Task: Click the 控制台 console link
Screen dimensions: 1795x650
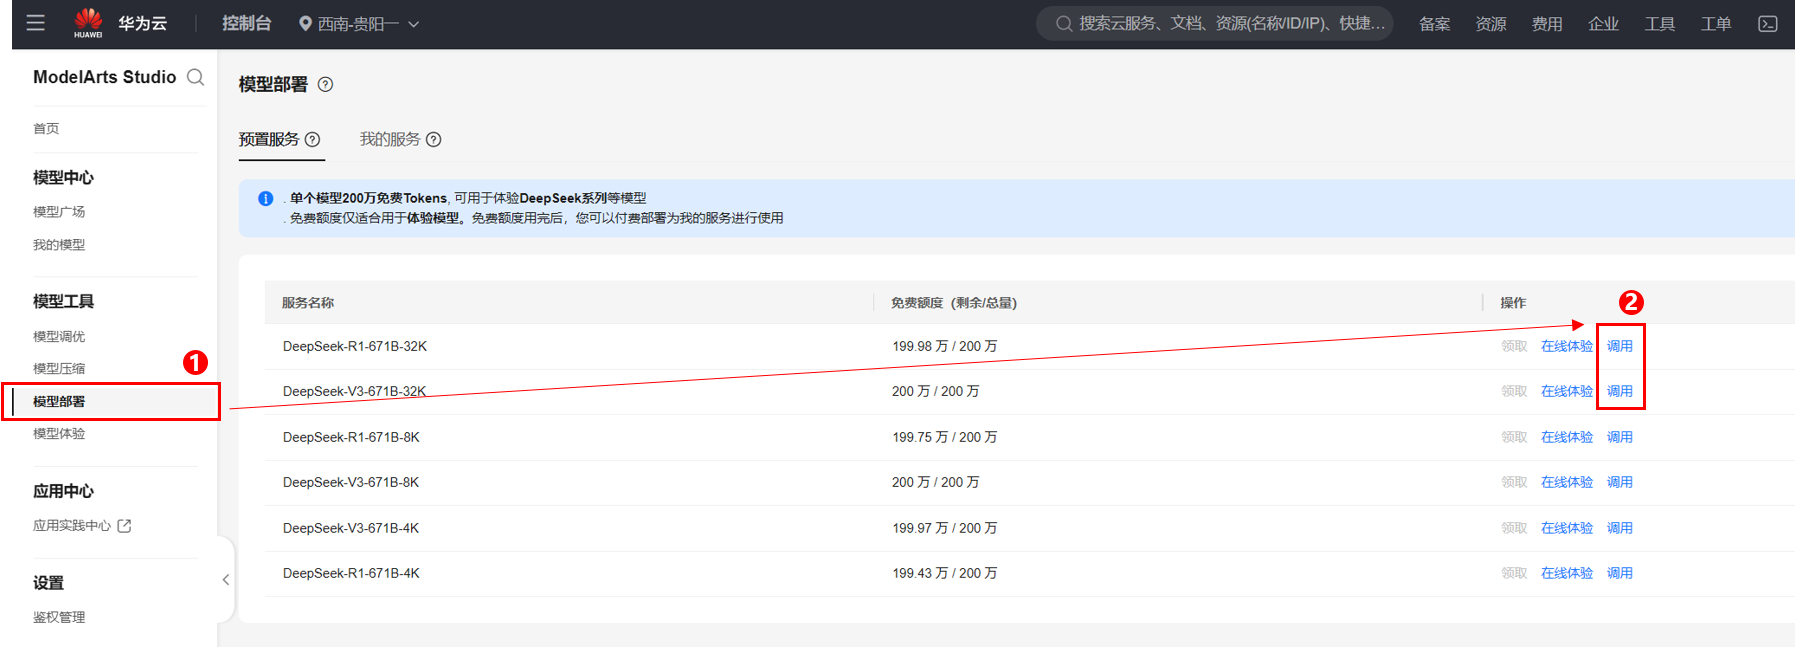Action: pos(246,23)
